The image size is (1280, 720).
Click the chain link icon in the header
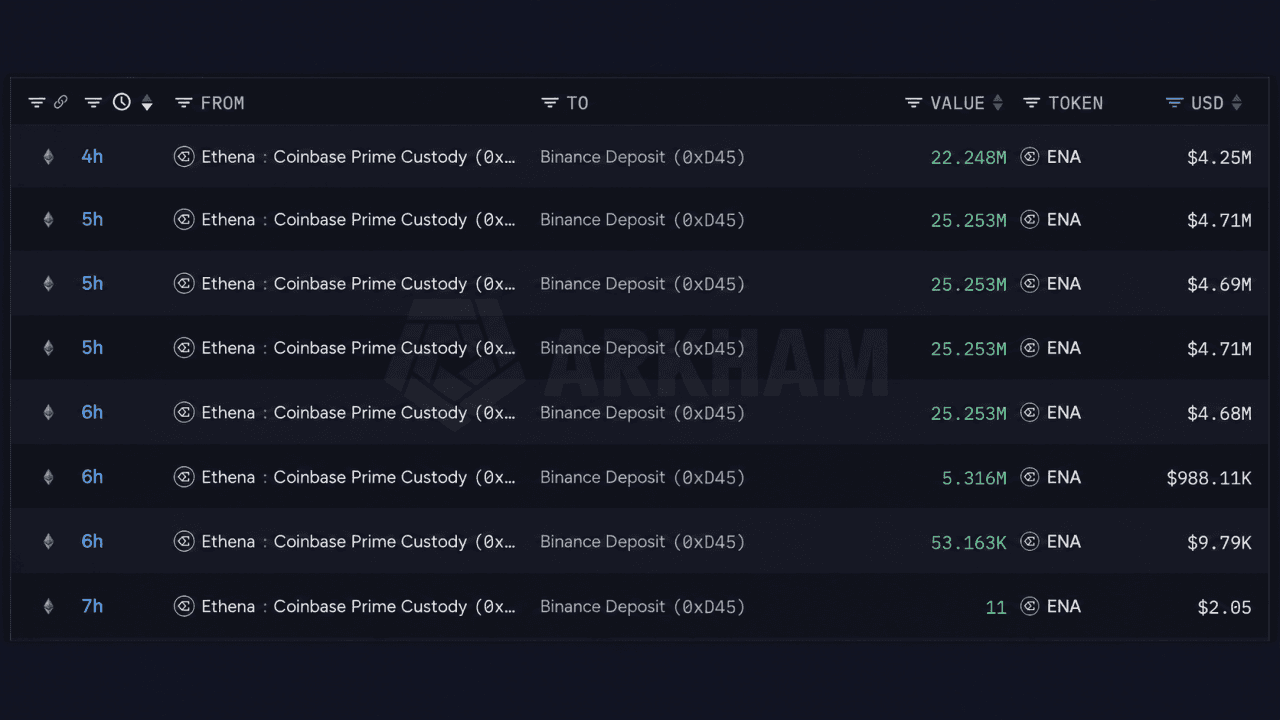[61, 102]
